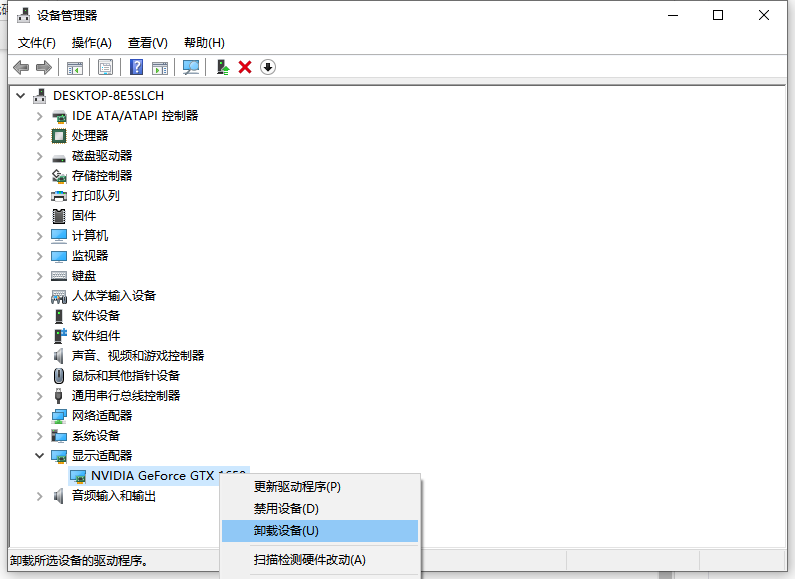Screen dimensions: 795x579
Task: Click the 显示适配器 tree label
Action: pyautogui.click(x=102, y=456)
